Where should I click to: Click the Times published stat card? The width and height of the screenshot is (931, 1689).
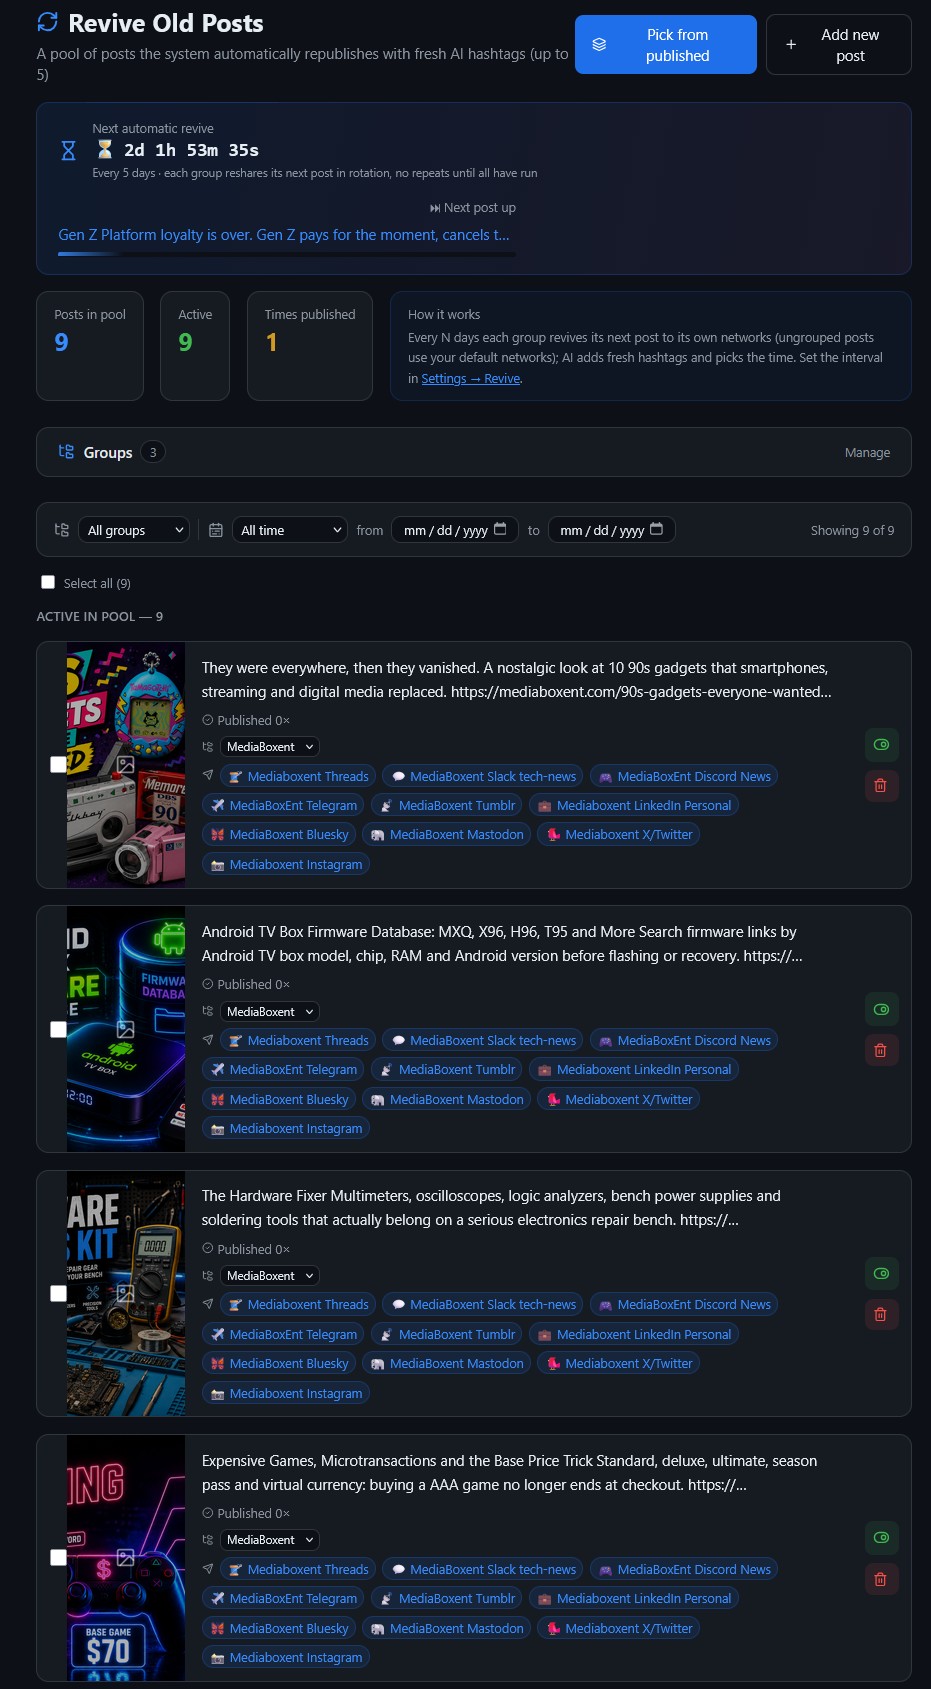click(310, 346)
